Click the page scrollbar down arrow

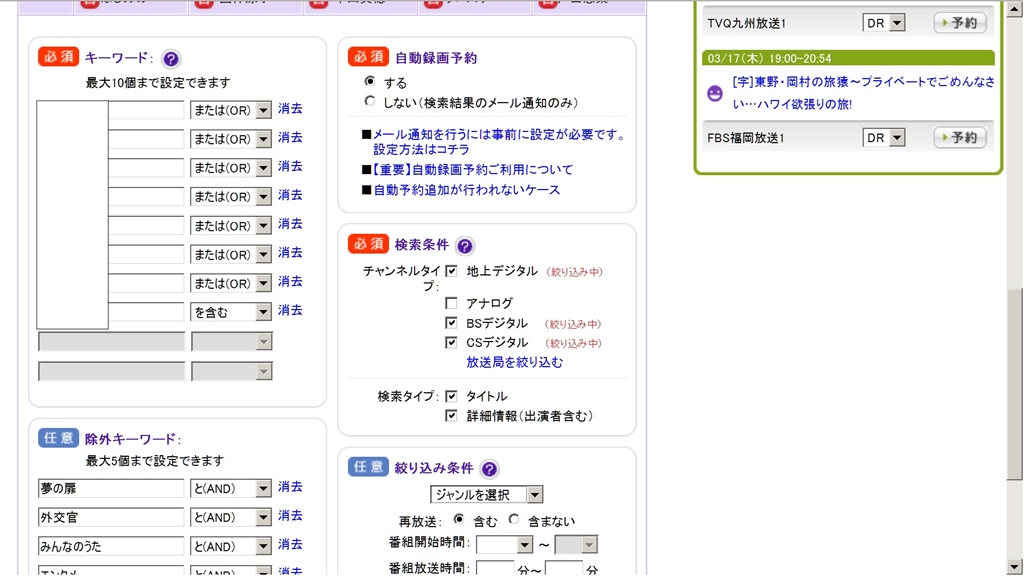[x=1014, y=567]
